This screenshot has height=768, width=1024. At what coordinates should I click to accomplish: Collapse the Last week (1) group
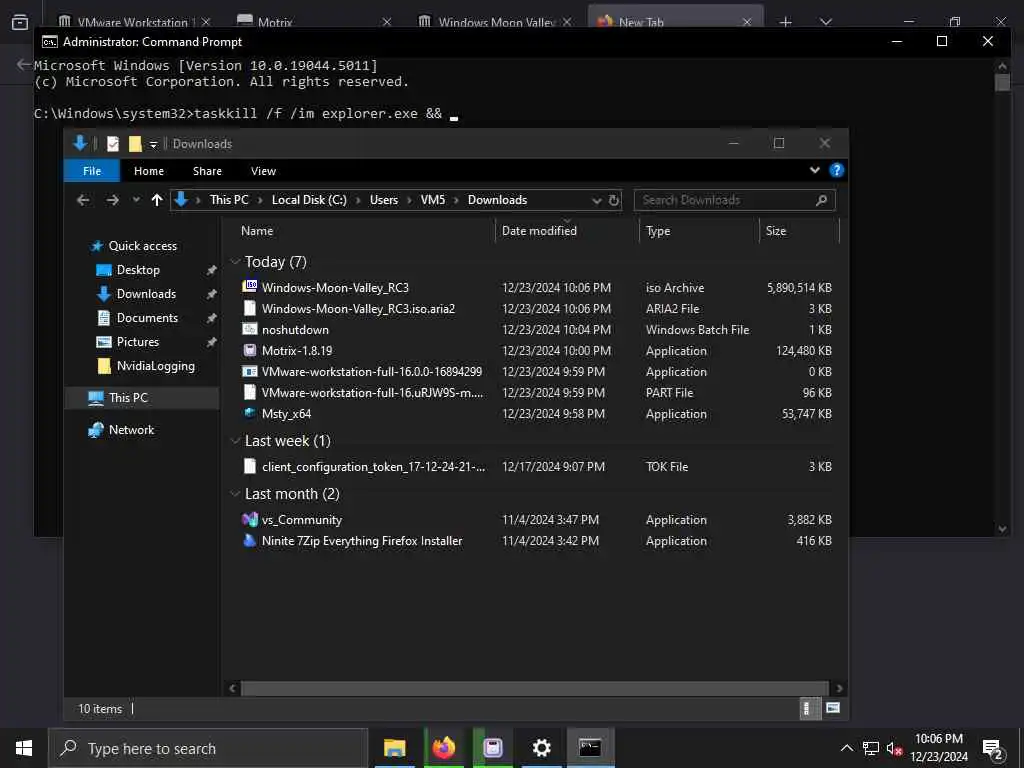point(235,441)
